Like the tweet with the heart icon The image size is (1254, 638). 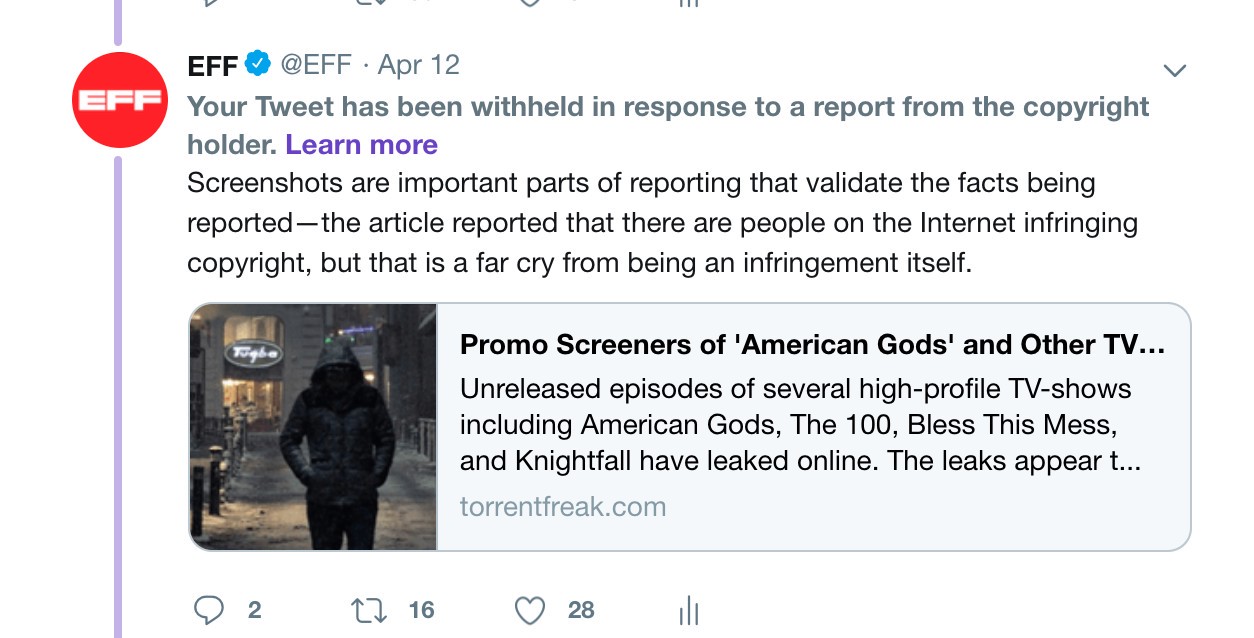(x=530, y=610)
